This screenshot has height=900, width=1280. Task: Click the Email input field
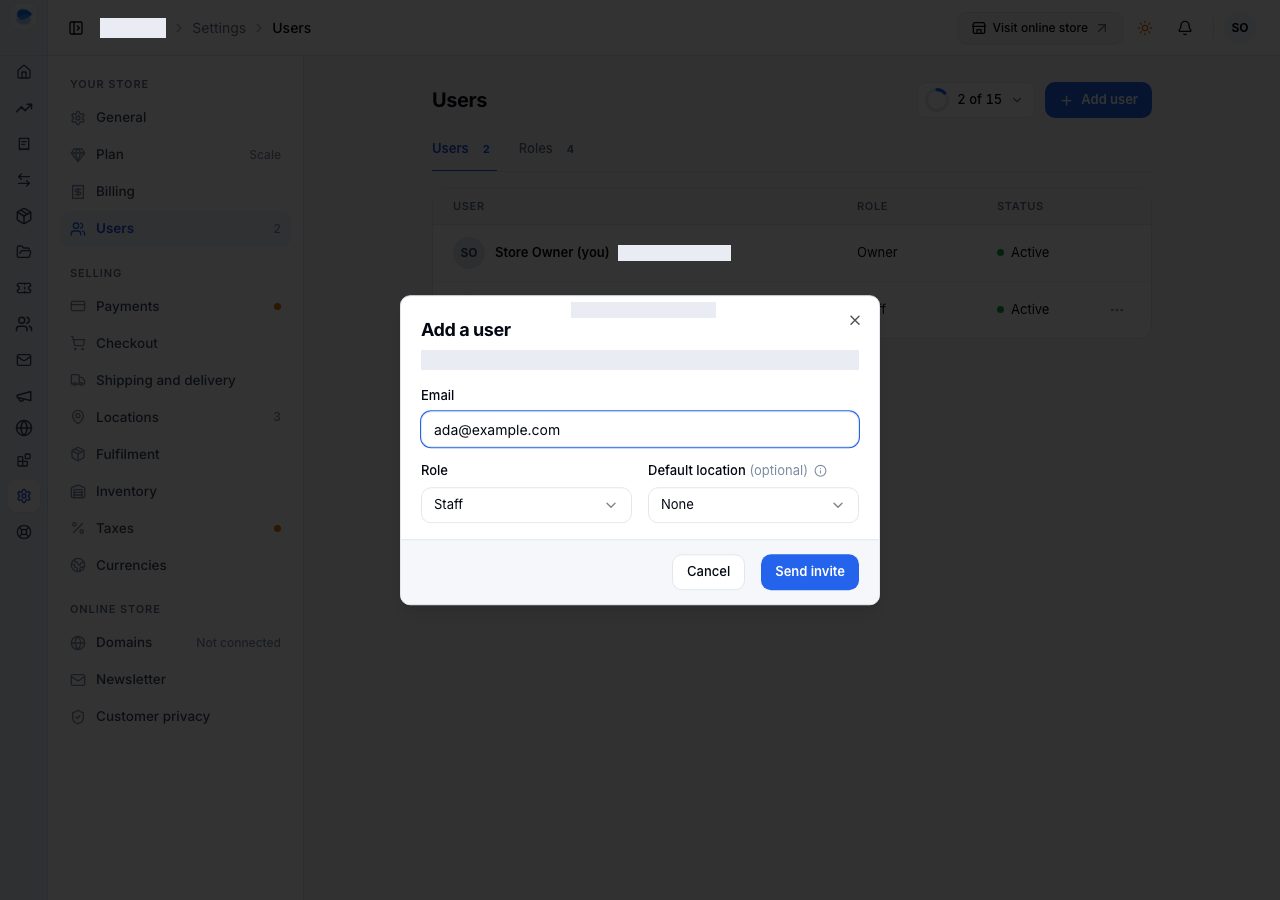pos(640,430)
